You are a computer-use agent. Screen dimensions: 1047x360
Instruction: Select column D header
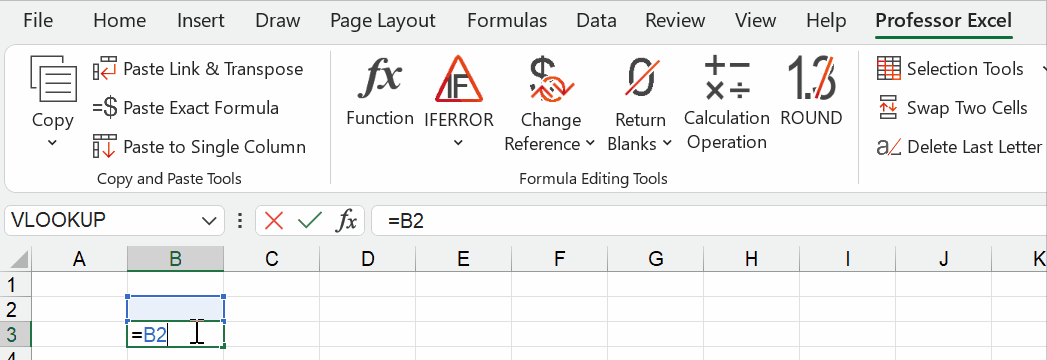tap(367, 259)
